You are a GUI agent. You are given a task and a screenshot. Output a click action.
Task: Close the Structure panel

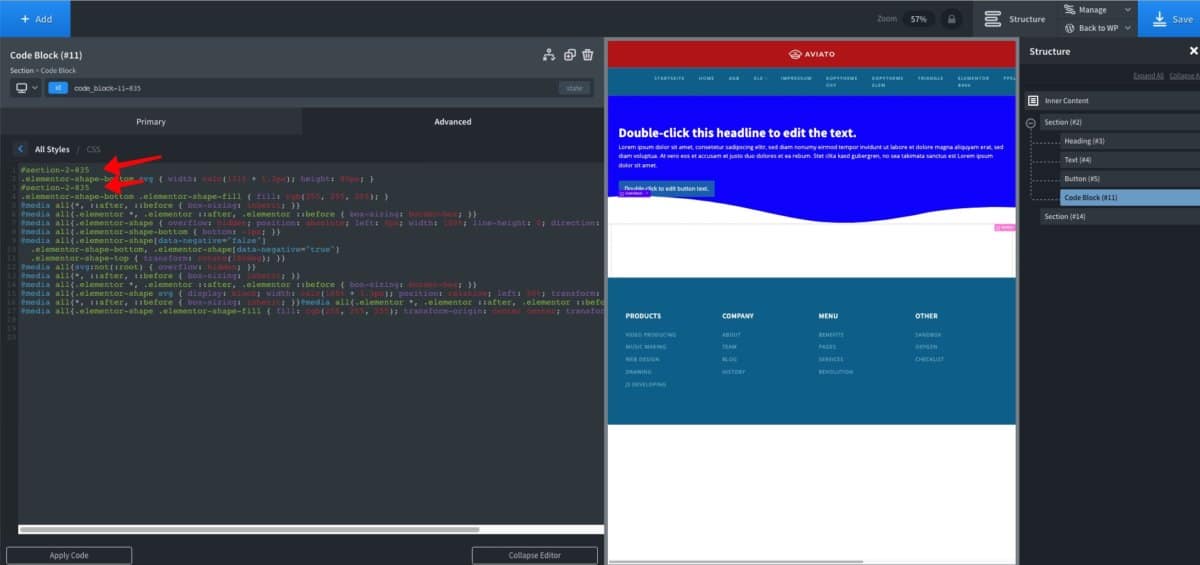pyautogui.click(x=1193, y=51)
